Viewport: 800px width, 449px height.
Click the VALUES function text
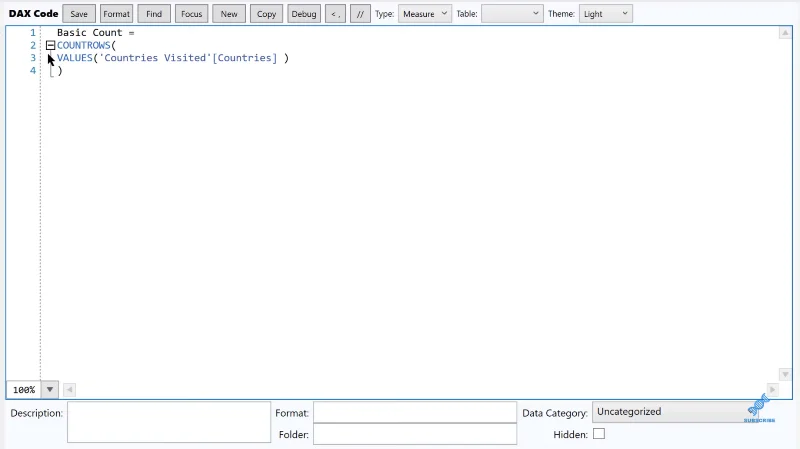(x=74, y=58)
